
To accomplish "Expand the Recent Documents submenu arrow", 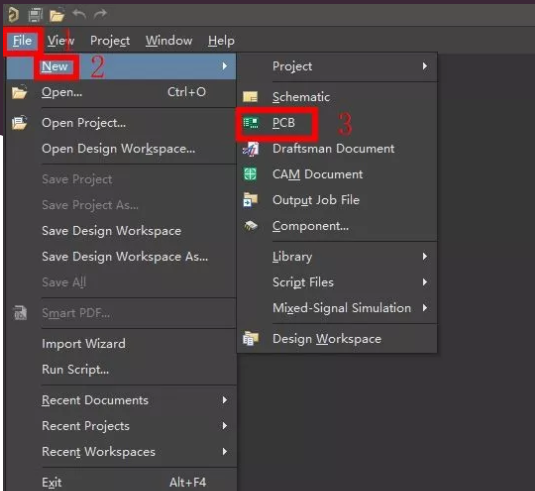I will [225, 400].
